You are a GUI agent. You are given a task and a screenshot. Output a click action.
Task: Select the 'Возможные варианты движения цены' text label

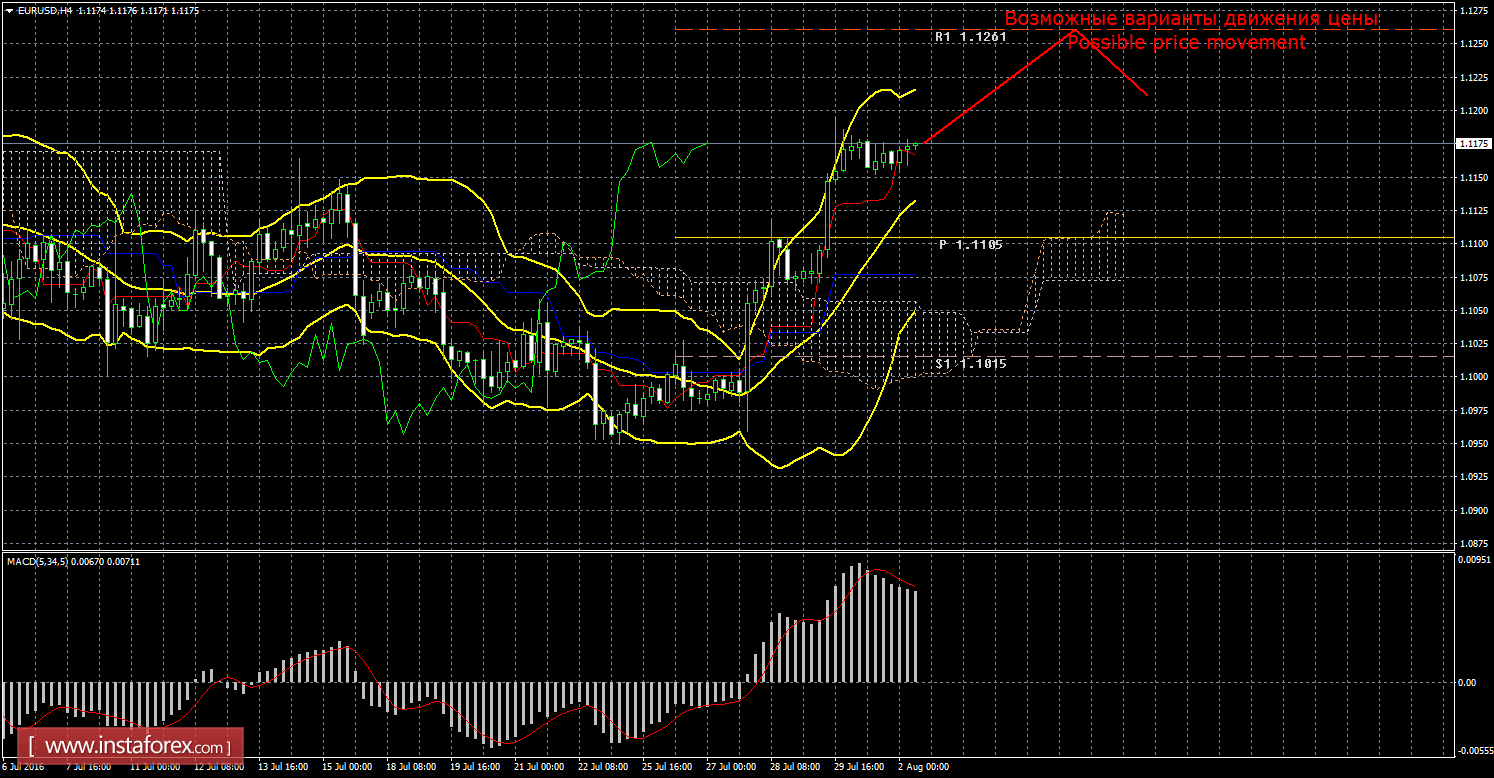1191,19
